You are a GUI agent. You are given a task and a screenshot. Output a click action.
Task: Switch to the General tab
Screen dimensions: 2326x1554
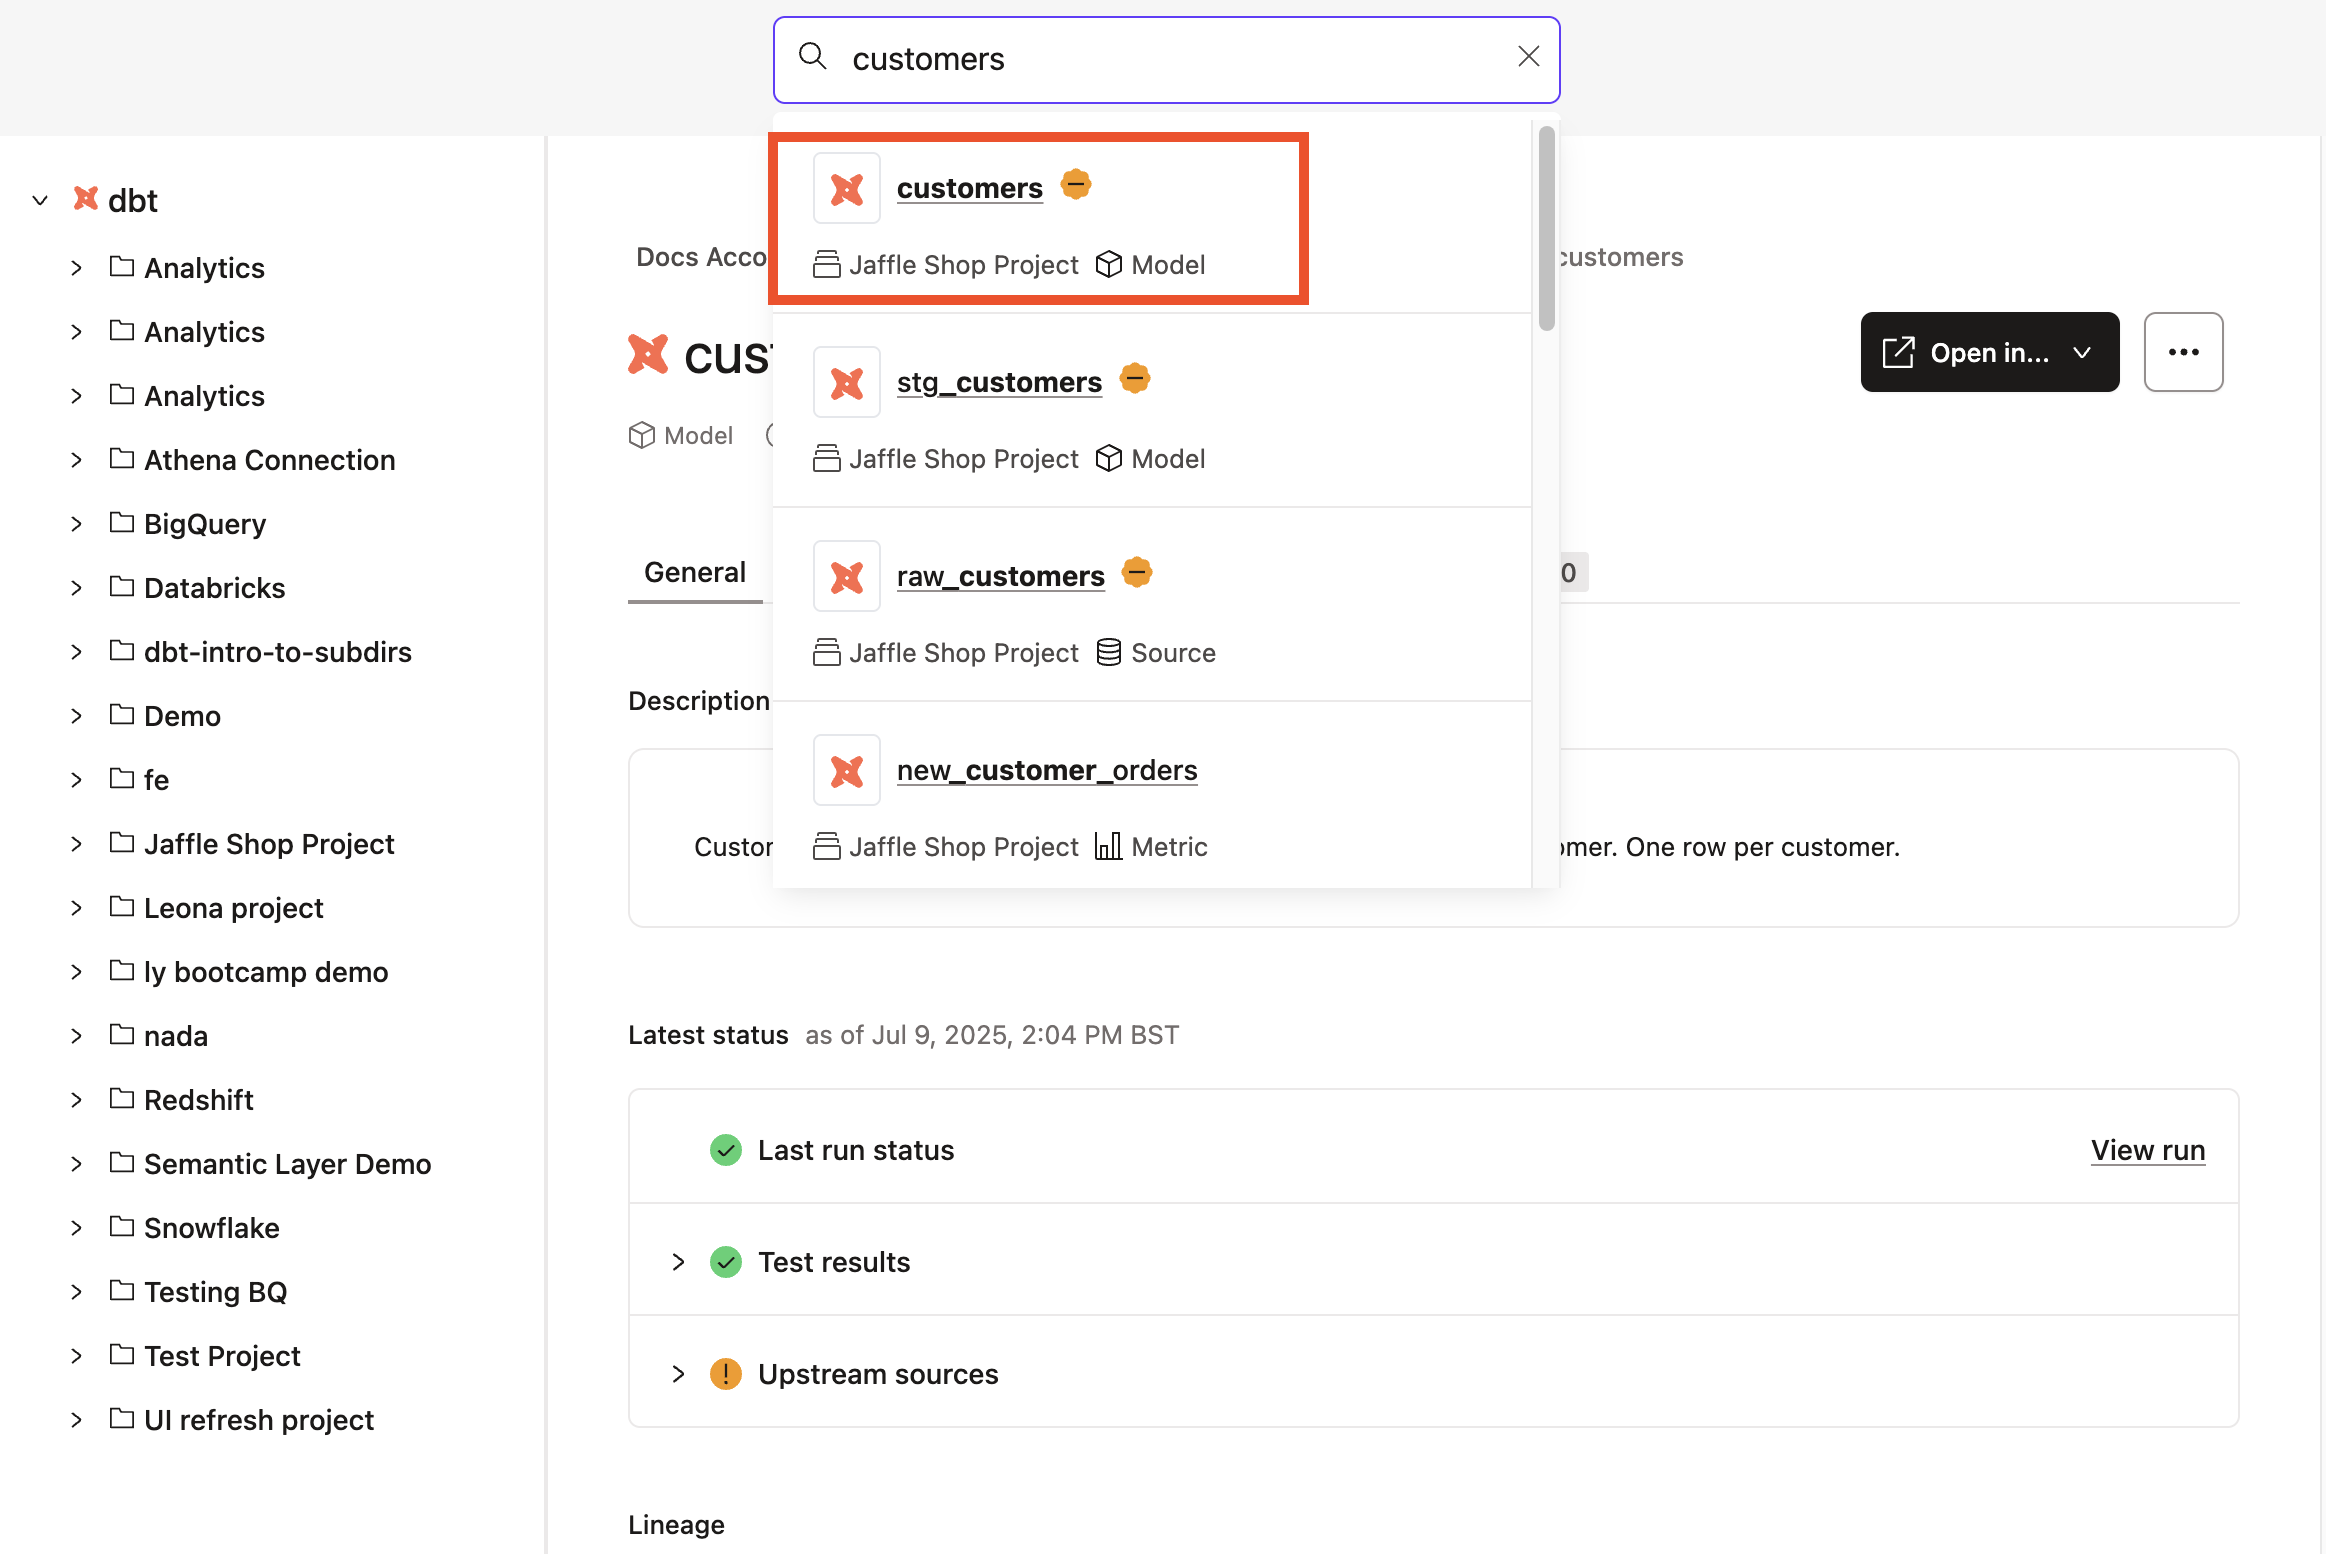(x=695, y=572)
